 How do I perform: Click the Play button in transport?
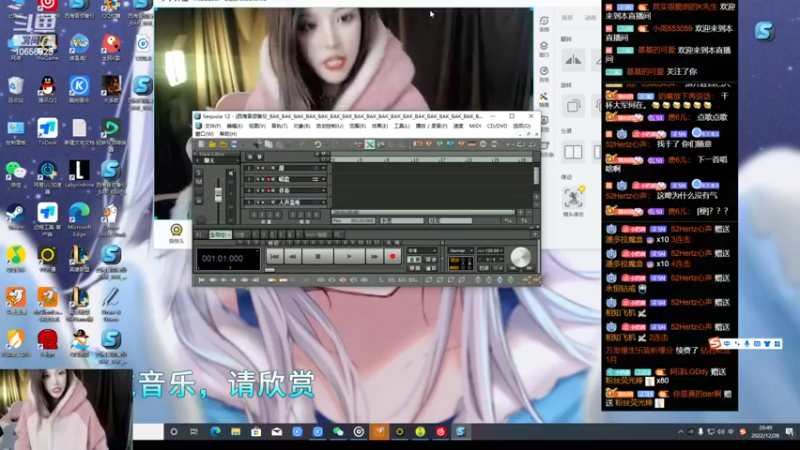[349, 257]
